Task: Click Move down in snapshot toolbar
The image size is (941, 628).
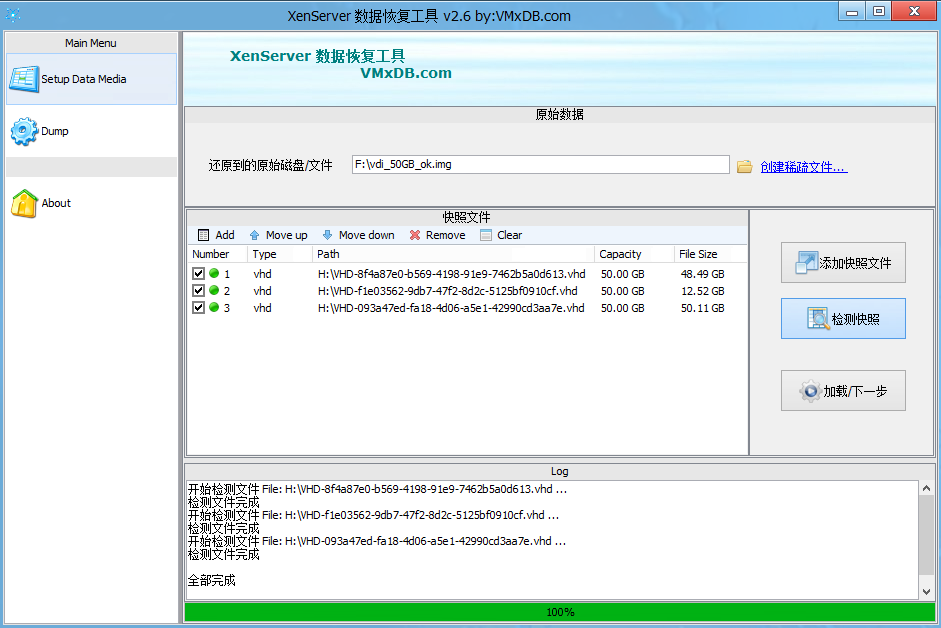Action: (x=358, y=235)
